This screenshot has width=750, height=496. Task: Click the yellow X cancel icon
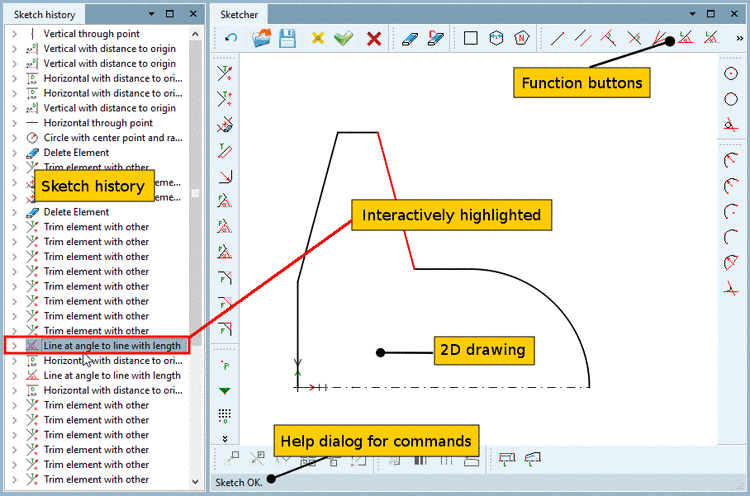(x=318, y=38)
